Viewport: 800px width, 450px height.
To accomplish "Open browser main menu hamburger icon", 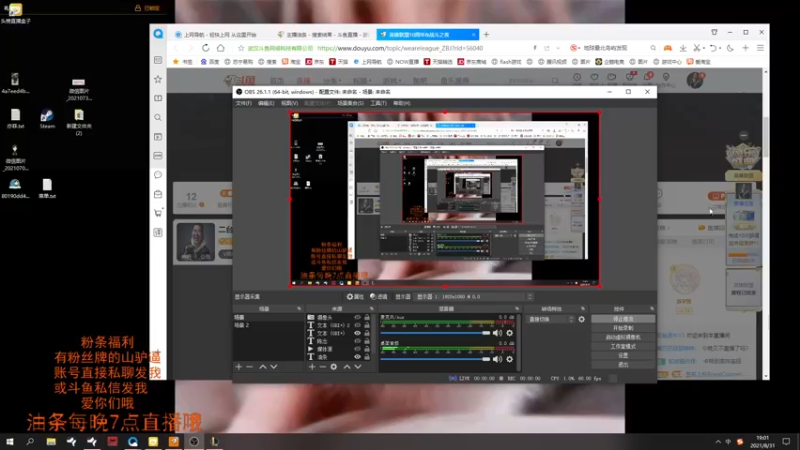I will click(x=760, y=48).
